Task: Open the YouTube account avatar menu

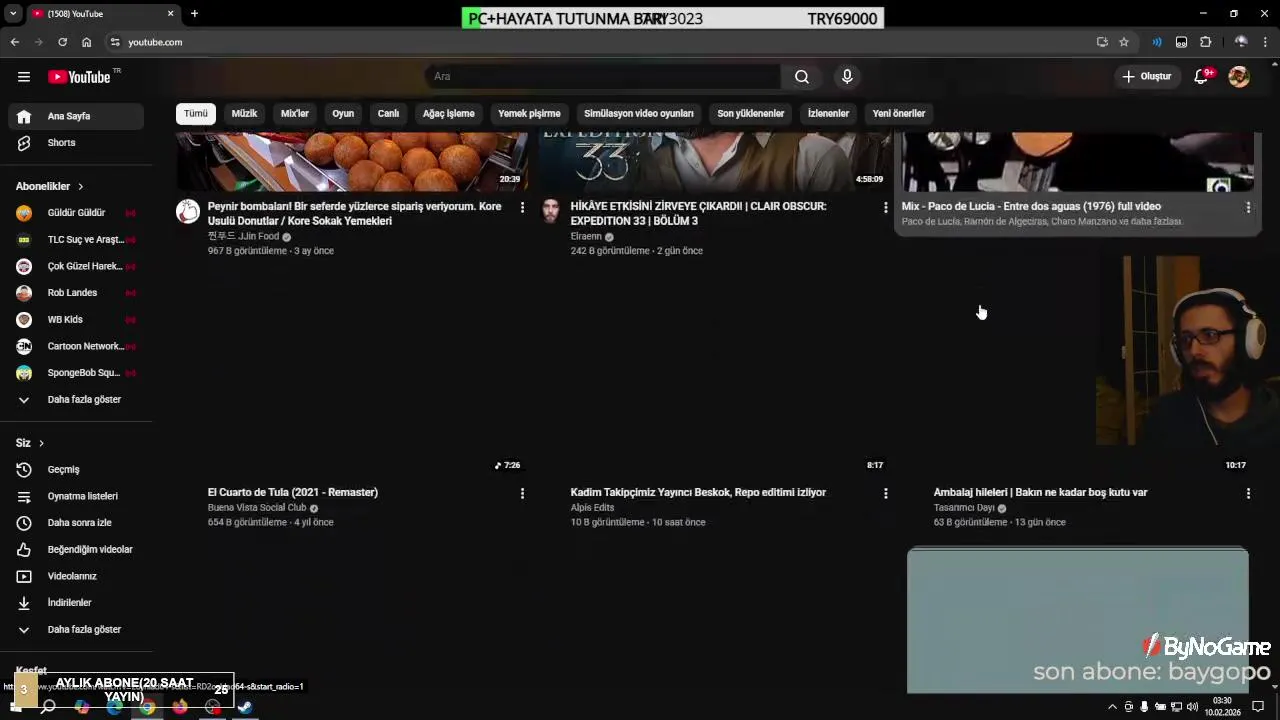Action: 1239,77
